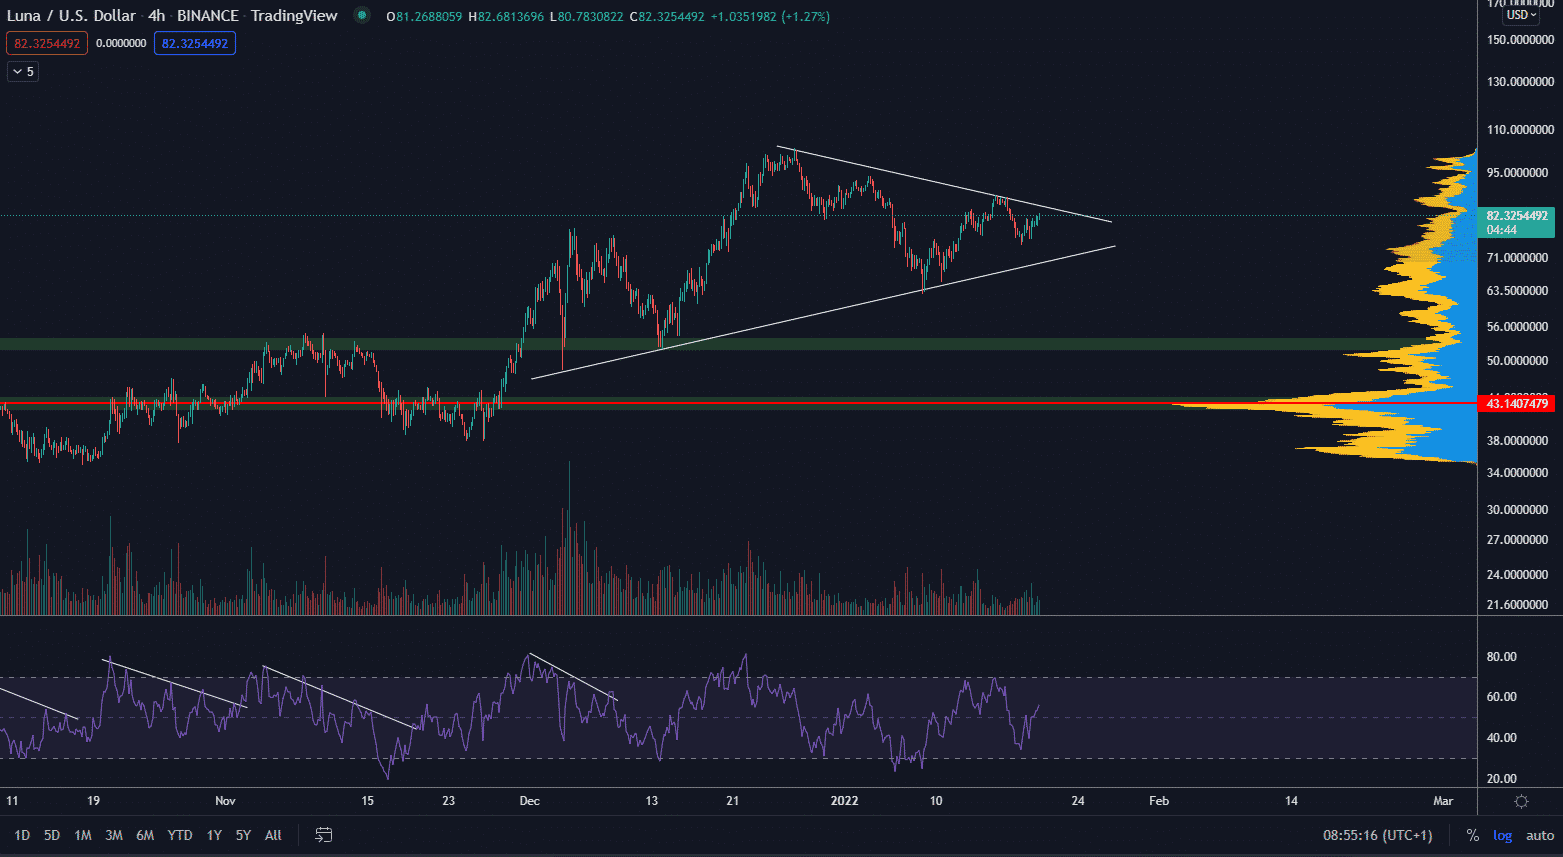The height and width of the screenshot is (857, 1563).
Task: Toggle log scale off
Action: (1502, 835)
